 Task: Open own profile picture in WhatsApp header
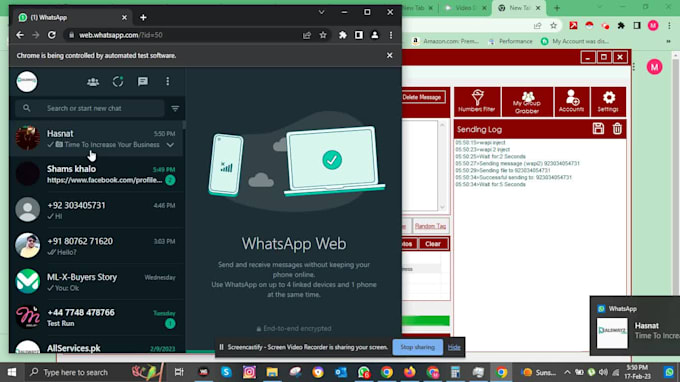[27, 82]
